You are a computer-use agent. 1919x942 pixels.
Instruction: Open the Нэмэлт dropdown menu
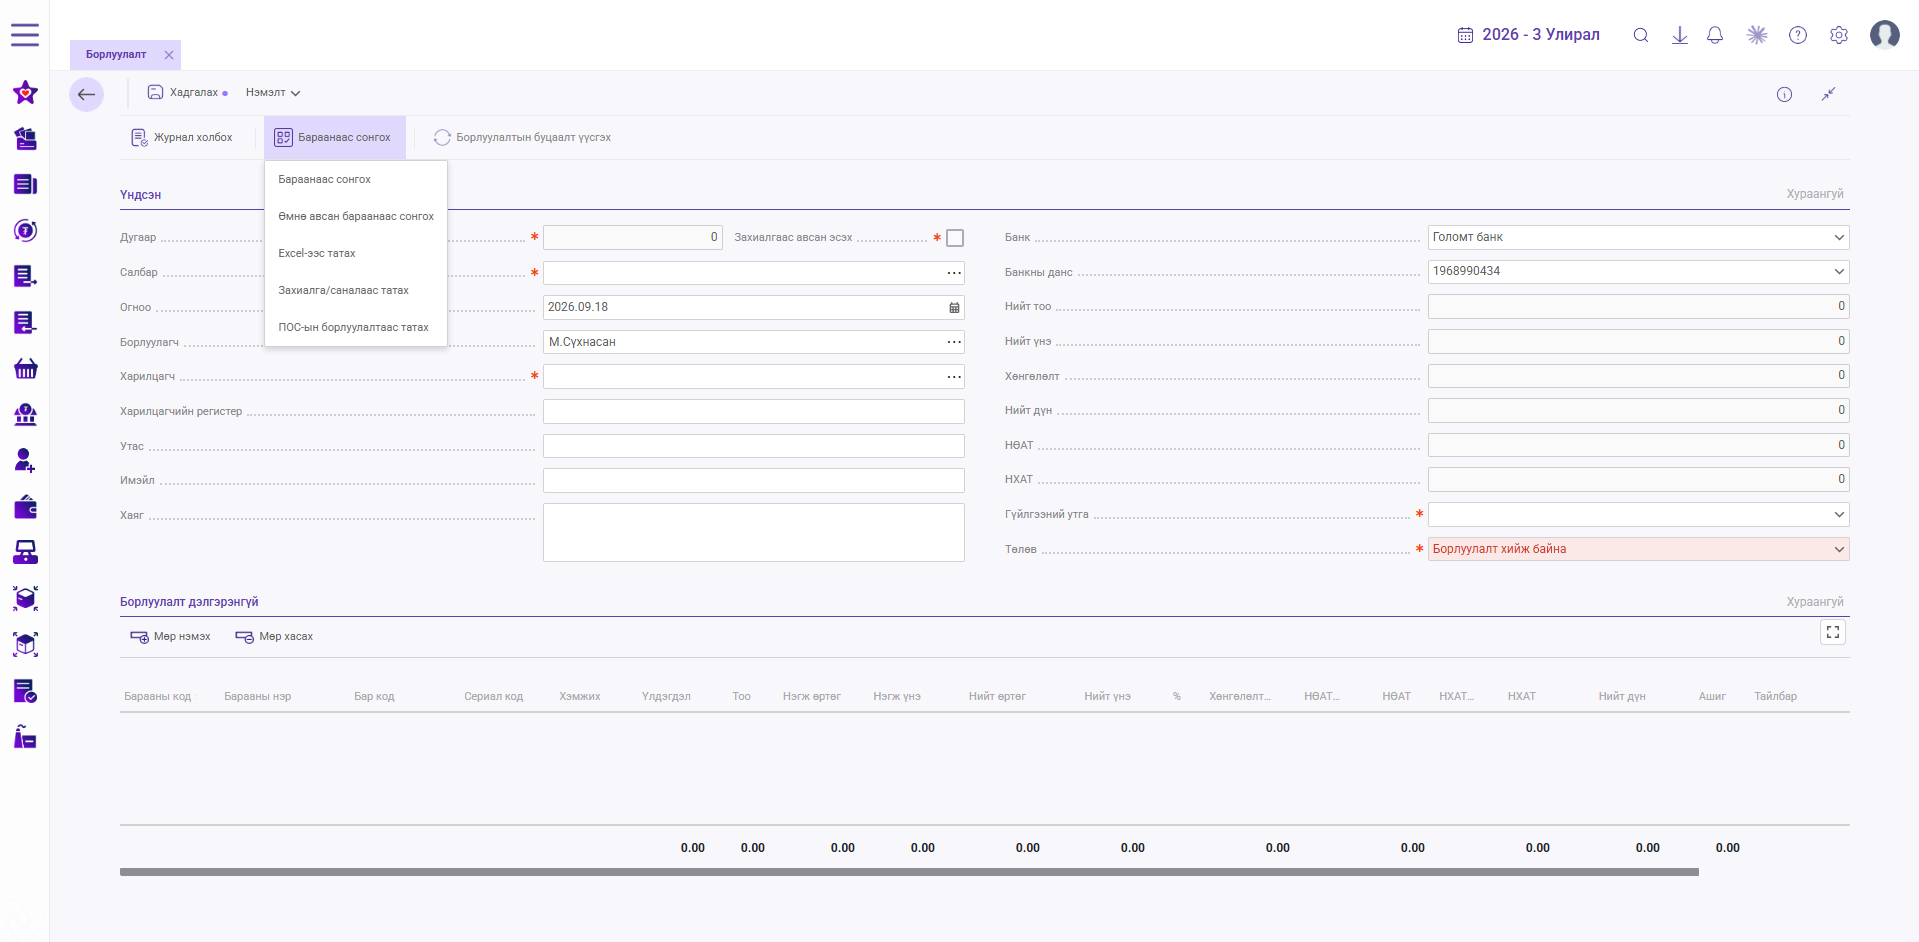point(273,93)
